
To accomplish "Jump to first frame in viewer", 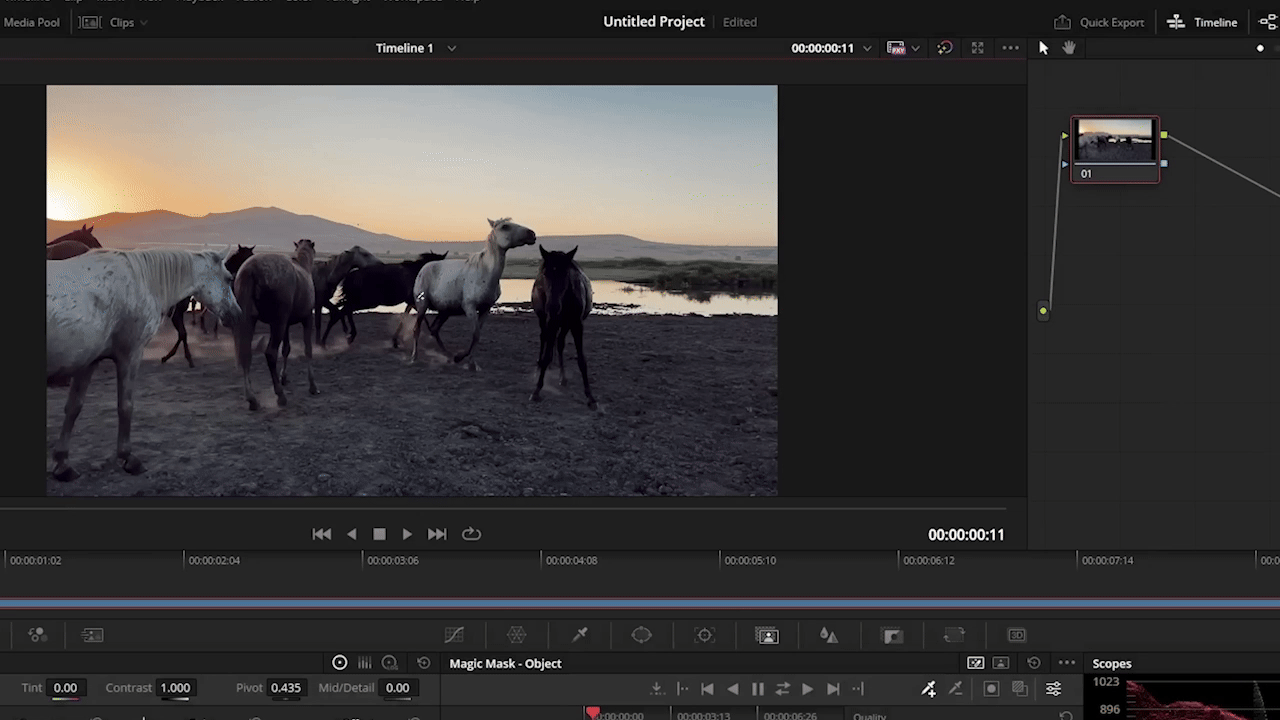I will (x=322, y=534).
